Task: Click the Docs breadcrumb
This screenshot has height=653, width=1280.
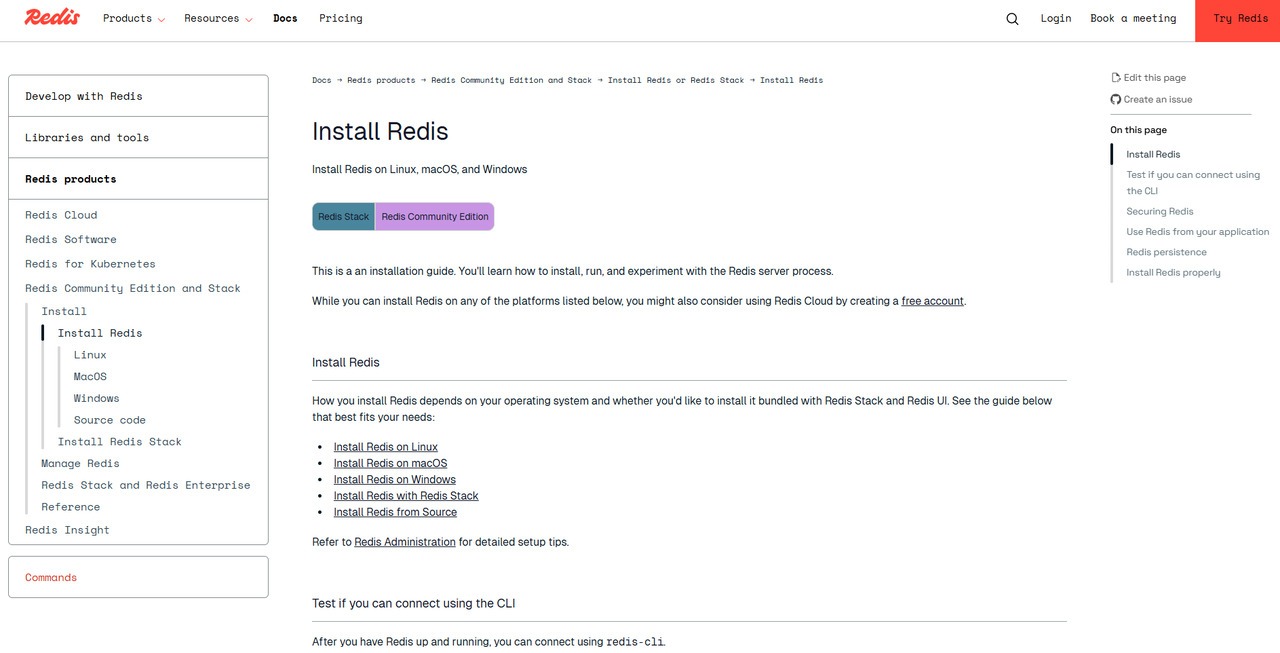Action: point(321,80)
